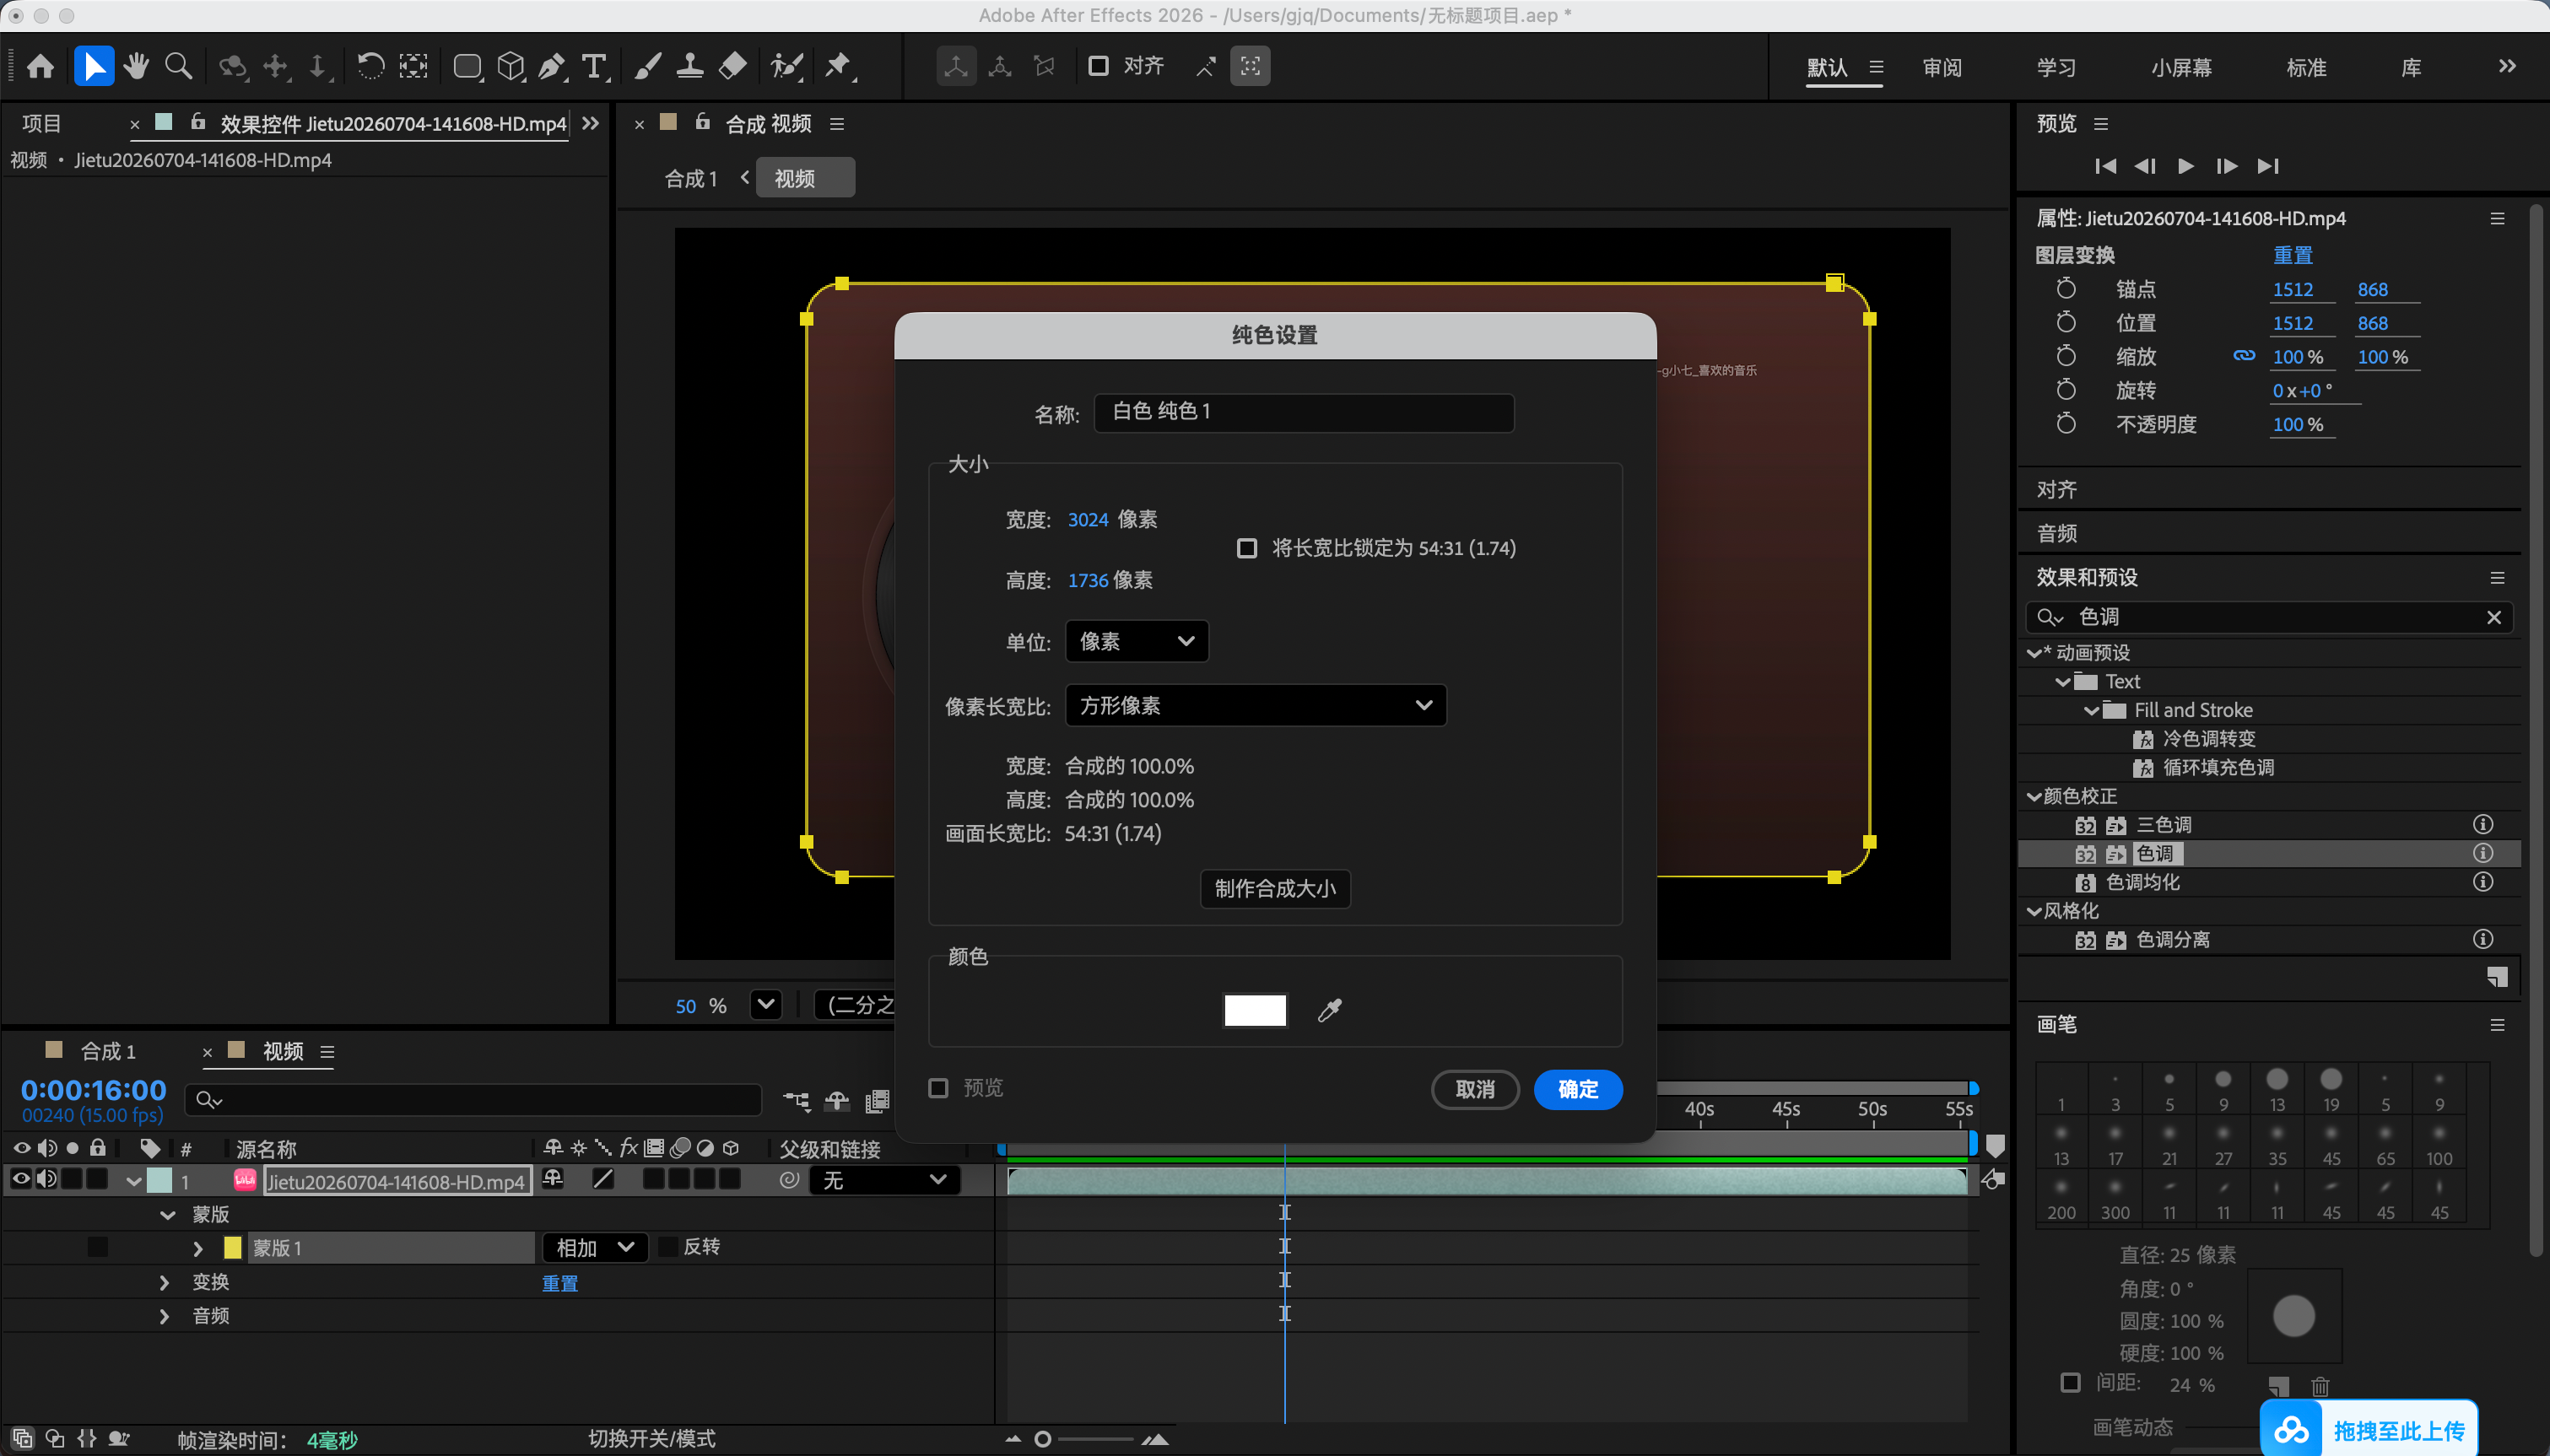Screen dimensions: 2550x1456
Task: Open the 项目 panel tab
Action: pos(42,124)
